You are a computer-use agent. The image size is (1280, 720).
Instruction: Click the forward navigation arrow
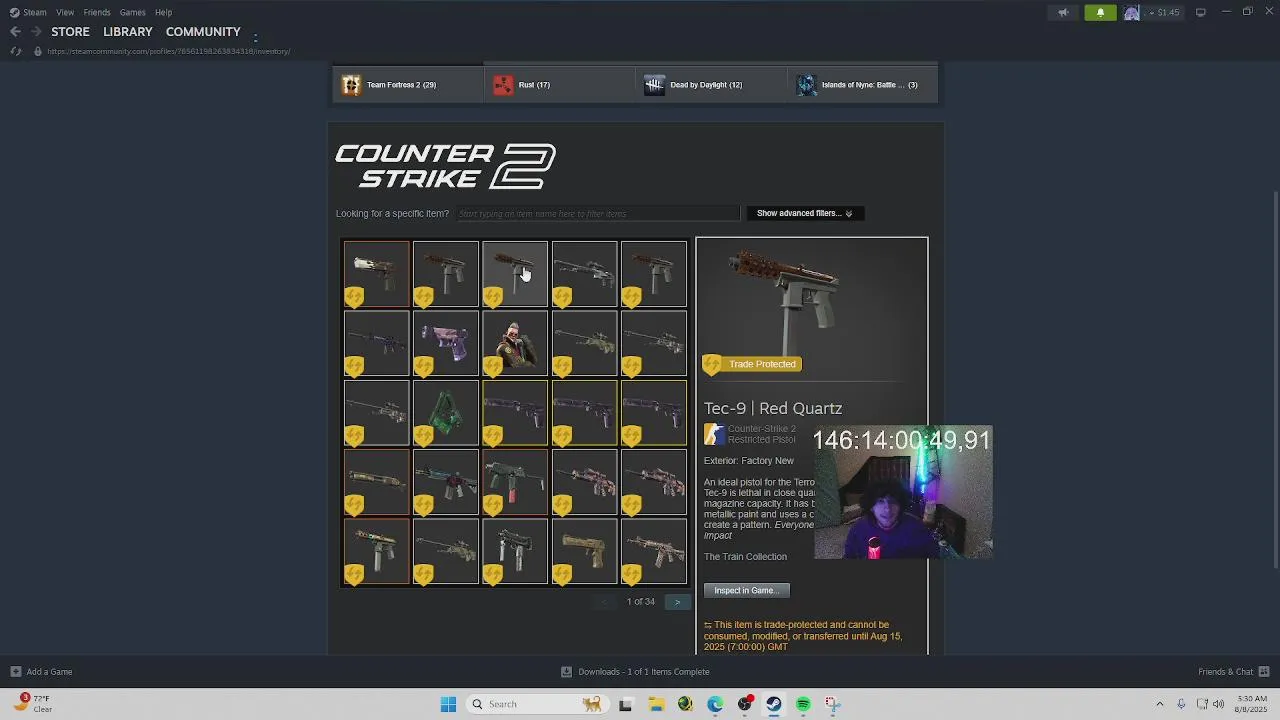point(37,32)
